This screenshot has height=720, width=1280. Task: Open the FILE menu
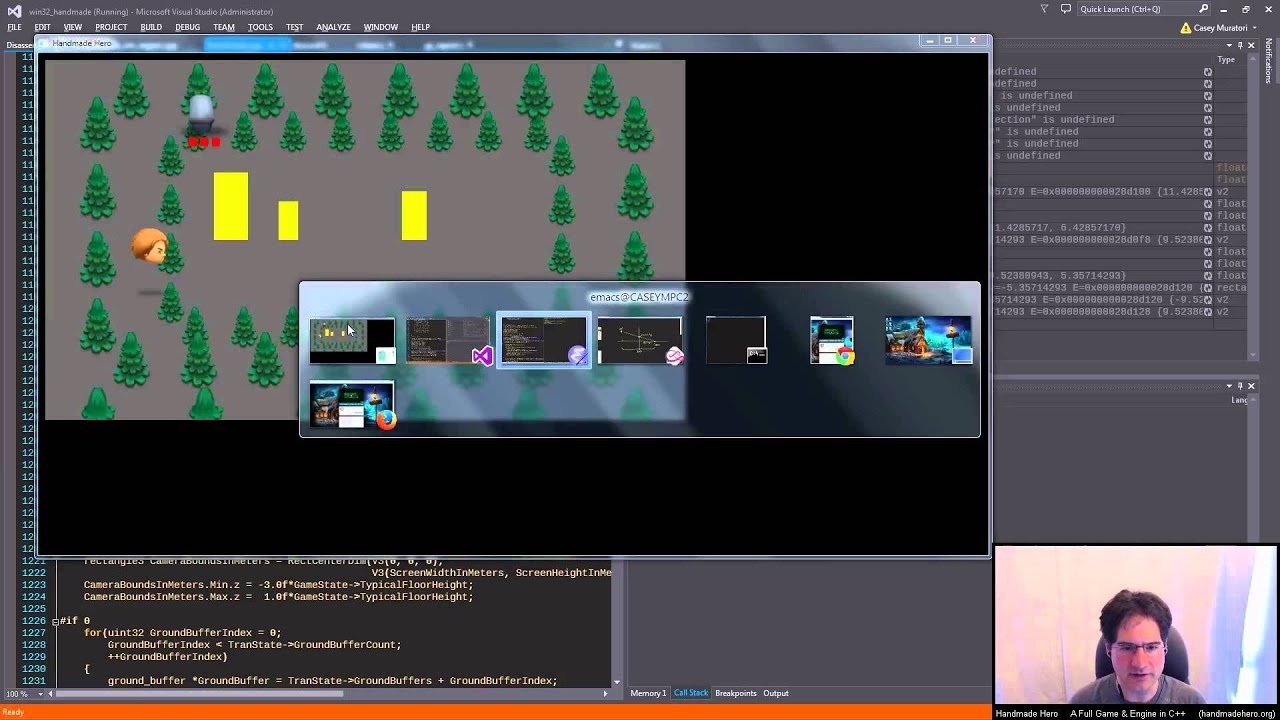14,27
